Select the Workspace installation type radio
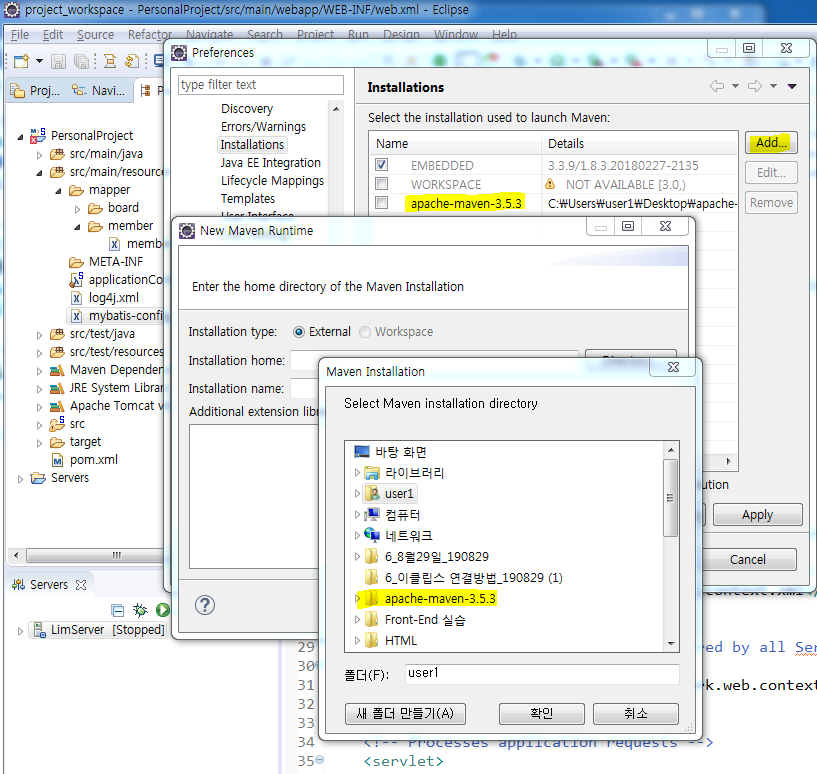The image size is (817, 774). coord(365,332)
